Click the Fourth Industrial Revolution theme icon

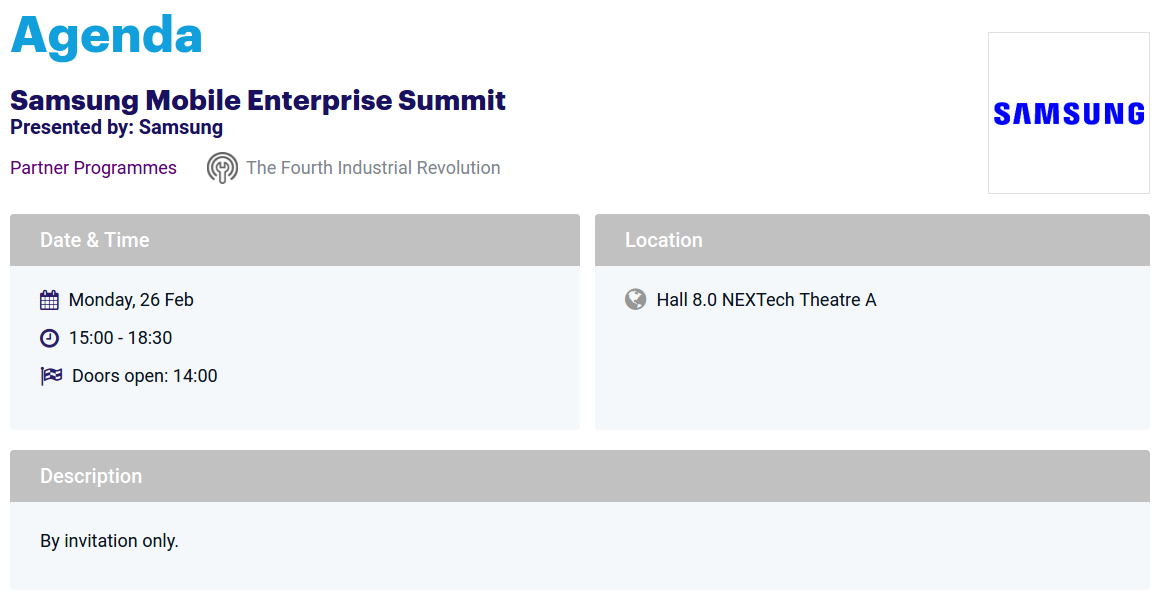pos(222,168)
